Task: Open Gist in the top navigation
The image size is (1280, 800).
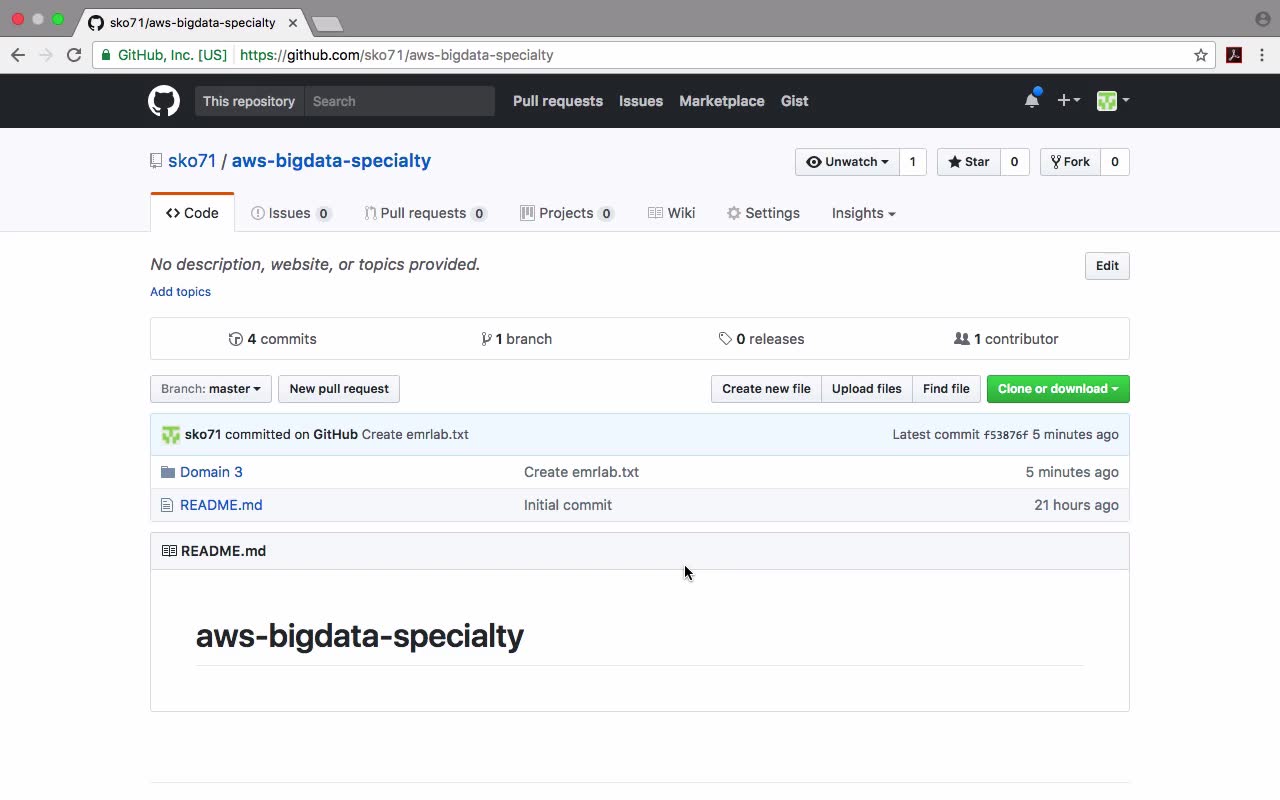Action: [795, 101]
